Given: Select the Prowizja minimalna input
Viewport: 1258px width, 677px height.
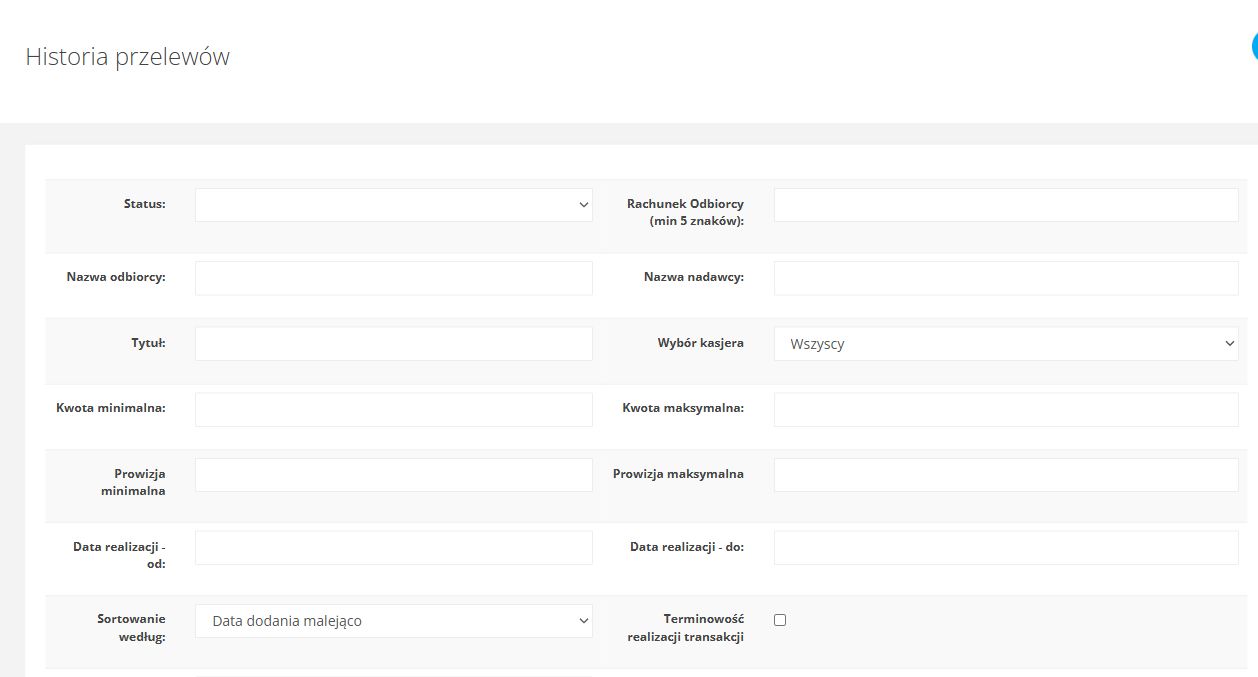Looking at the screenshot, I should tap(393, 475).
